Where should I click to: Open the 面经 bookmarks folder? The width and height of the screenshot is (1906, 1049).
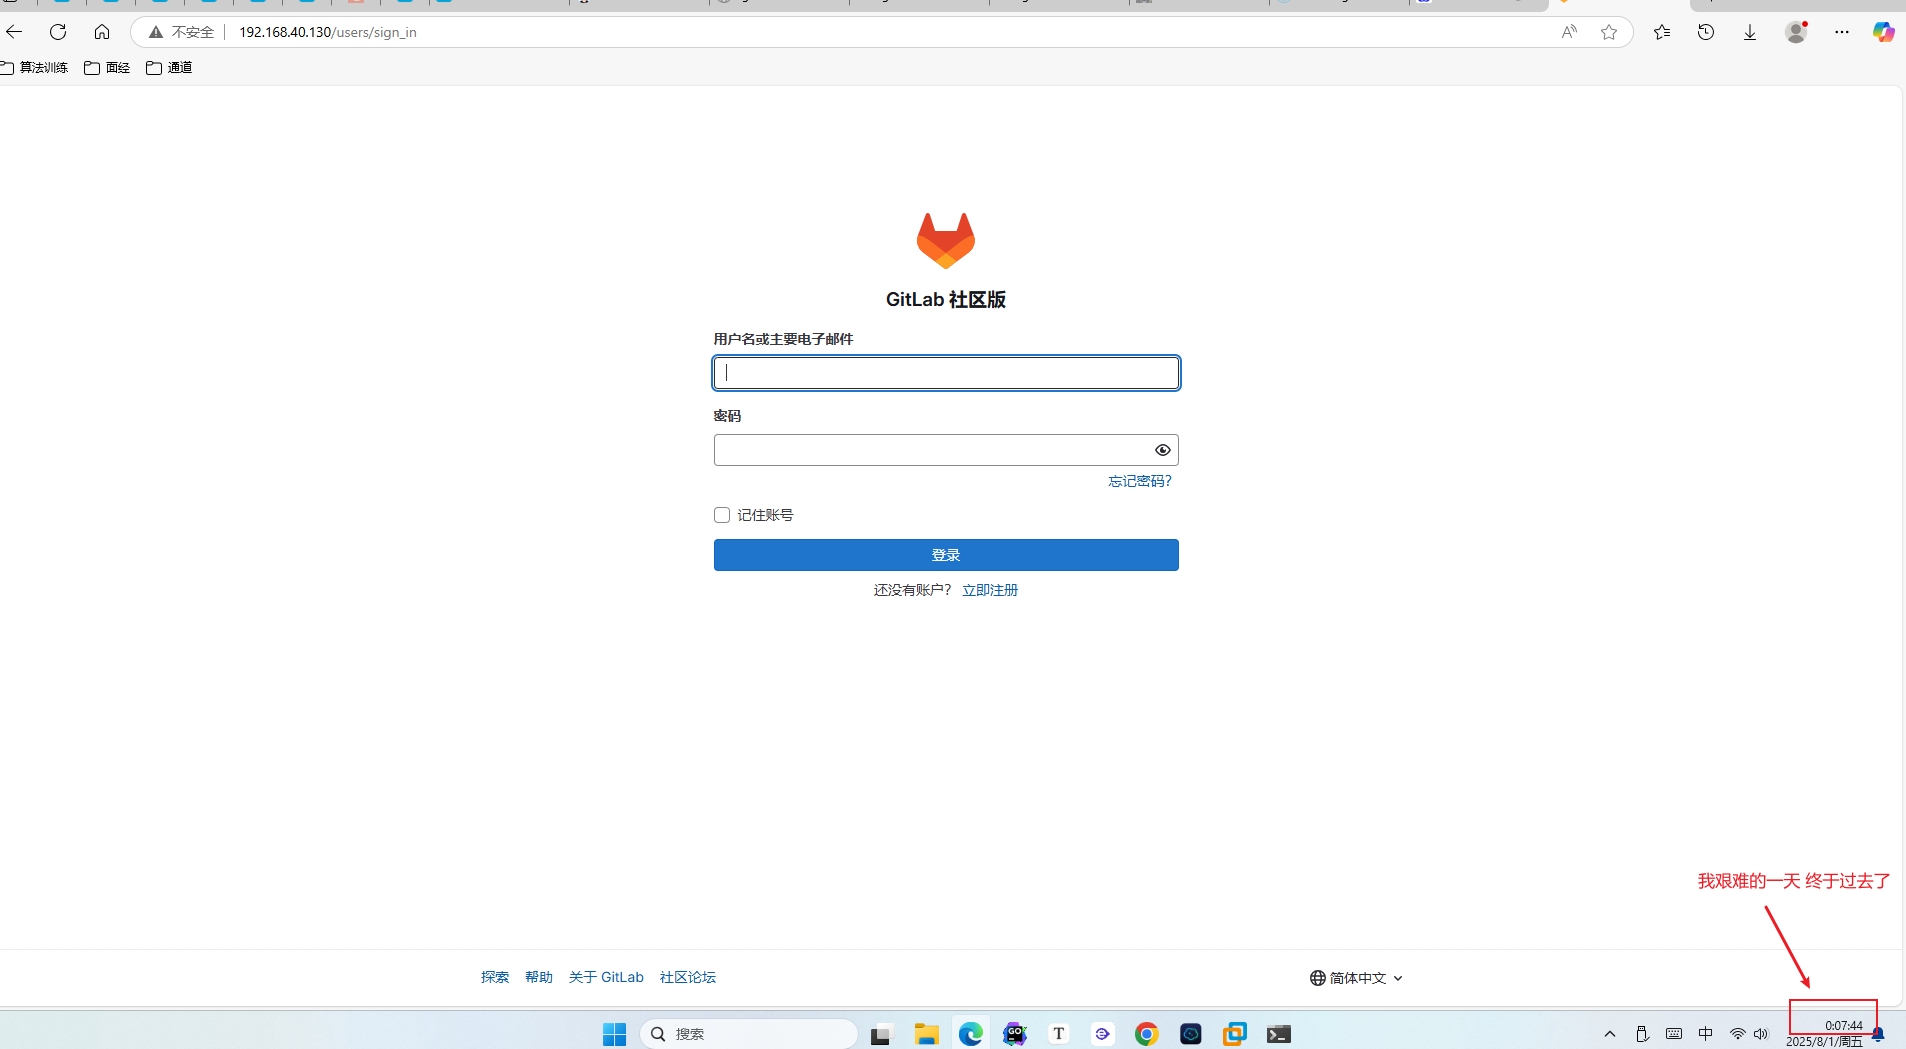pyautogui.click(x=107, y=67)
